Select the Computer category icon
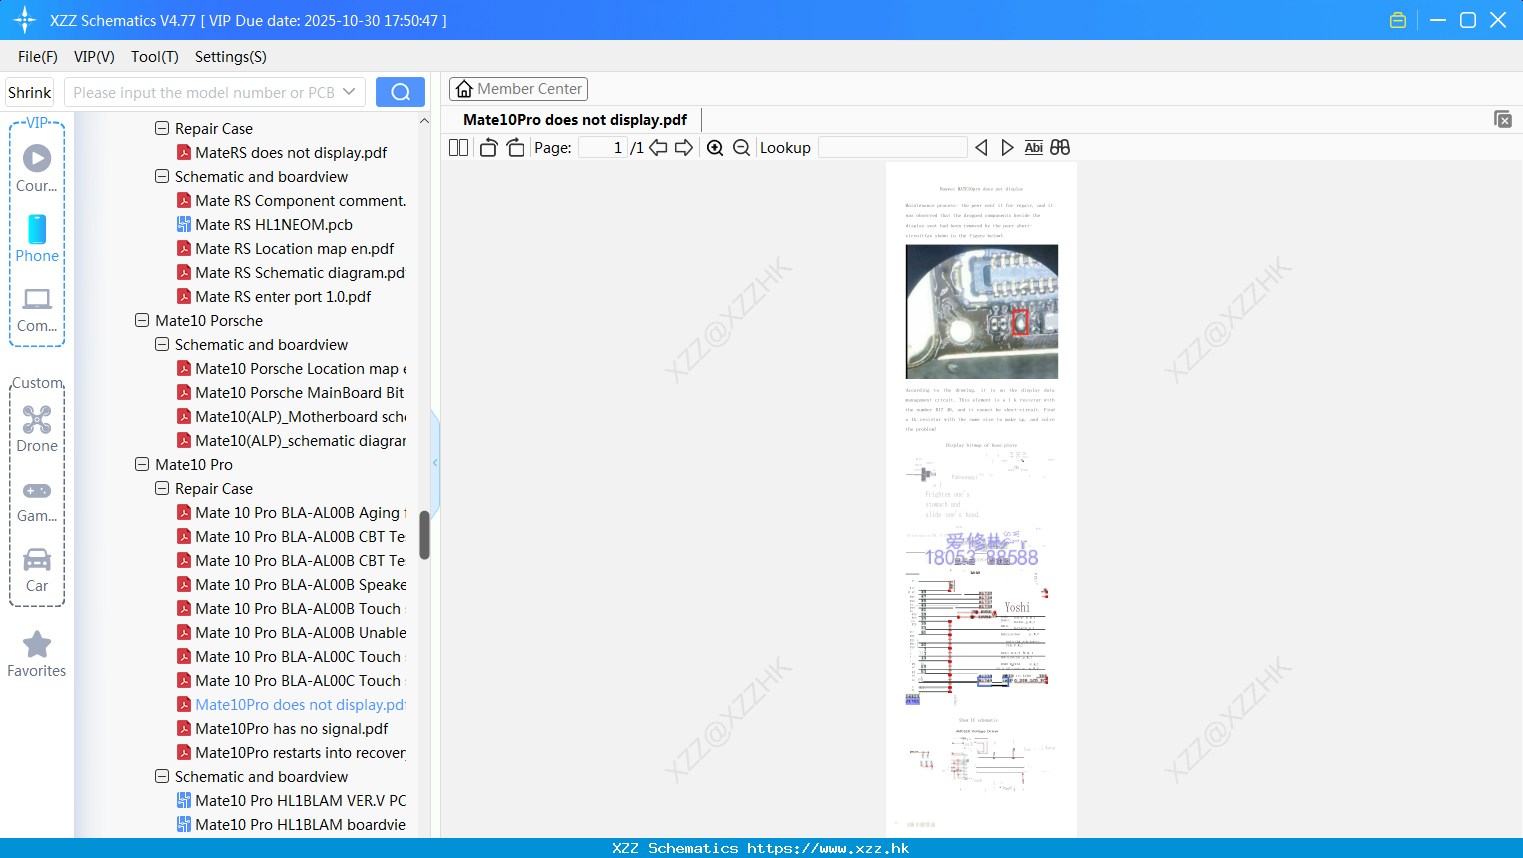 click(x=37, y=309)
